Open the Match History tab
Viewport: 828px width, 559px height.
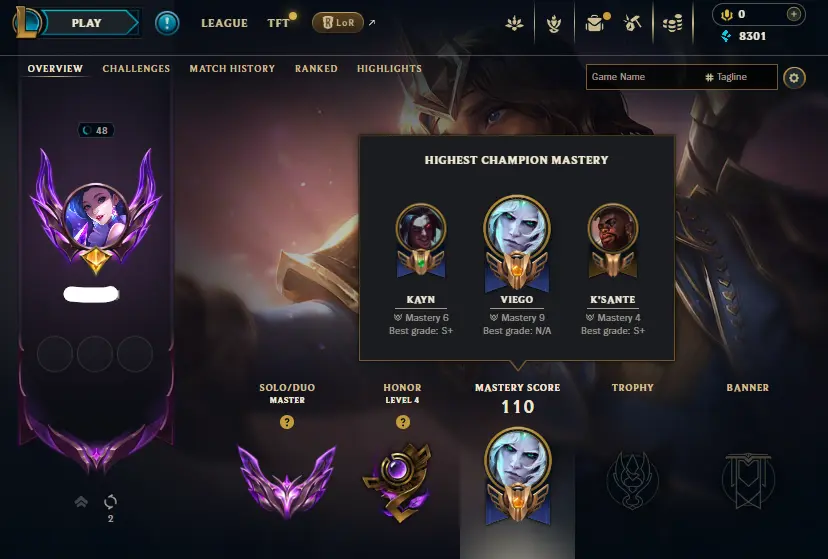click(x=232, y=69)
